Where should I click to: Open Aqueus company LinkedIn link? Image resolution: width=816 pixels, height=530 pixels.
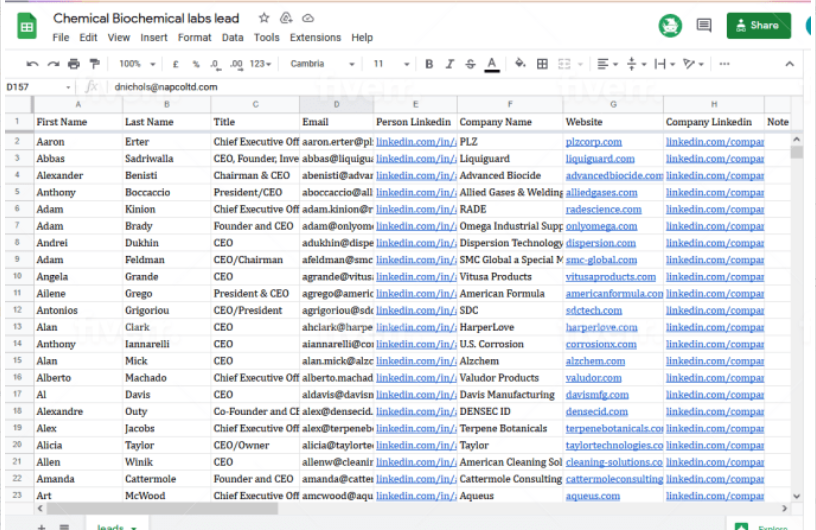click(715, 496)
